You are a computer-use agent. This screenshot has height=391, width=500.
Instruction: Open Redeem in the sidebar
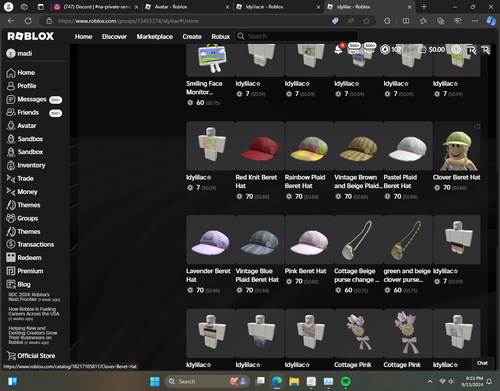click(x=24, y=258)
